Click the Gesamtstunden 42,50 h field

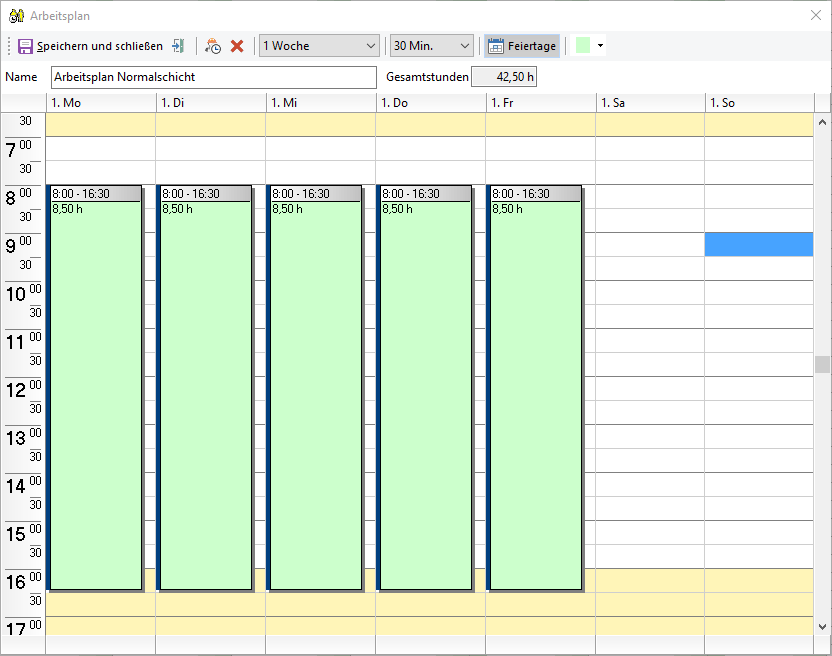tap(504, 77)
